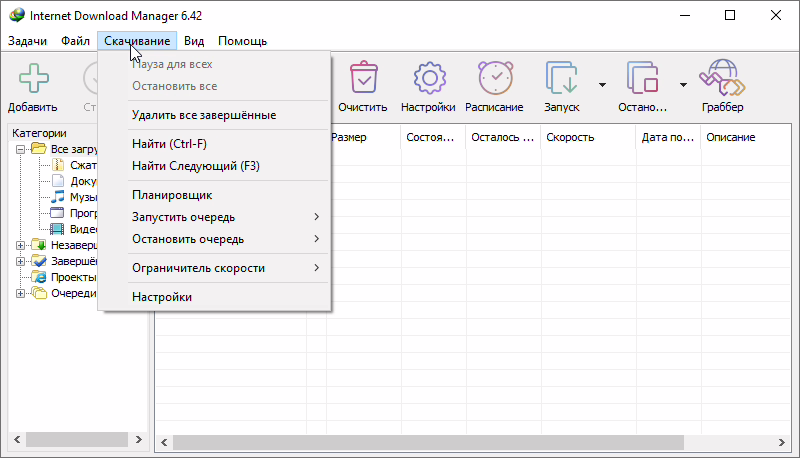Open Настройки gear icon in toolbar
Viewport: 800px width, 458px height.
click(428, 79)
